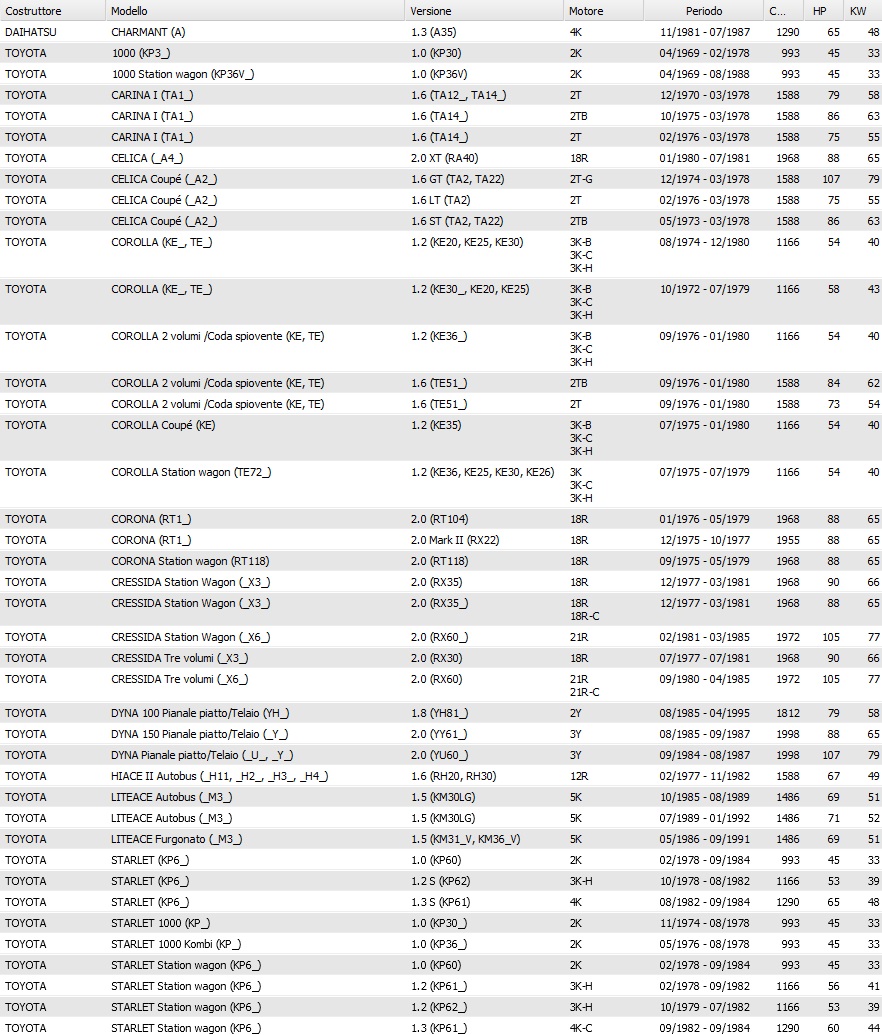Click displacement value 1955

[788, 540]
